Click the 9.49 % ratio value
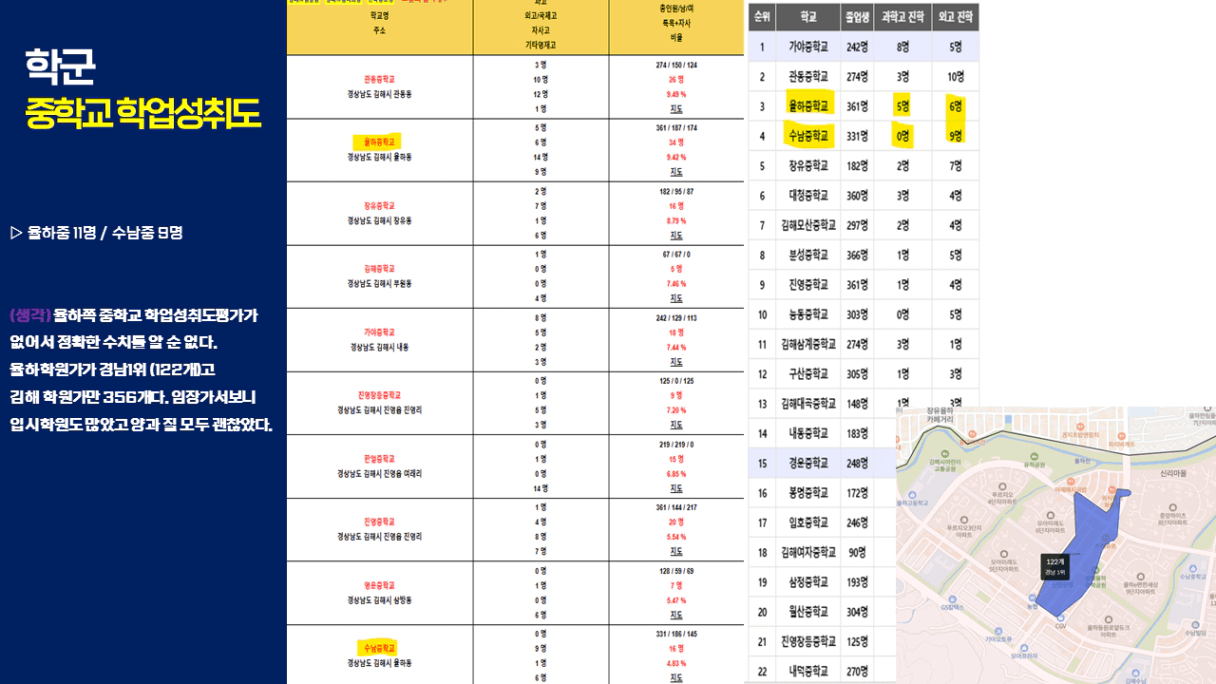This screenshot has height=684, width=1216. [x=676, y=94]
